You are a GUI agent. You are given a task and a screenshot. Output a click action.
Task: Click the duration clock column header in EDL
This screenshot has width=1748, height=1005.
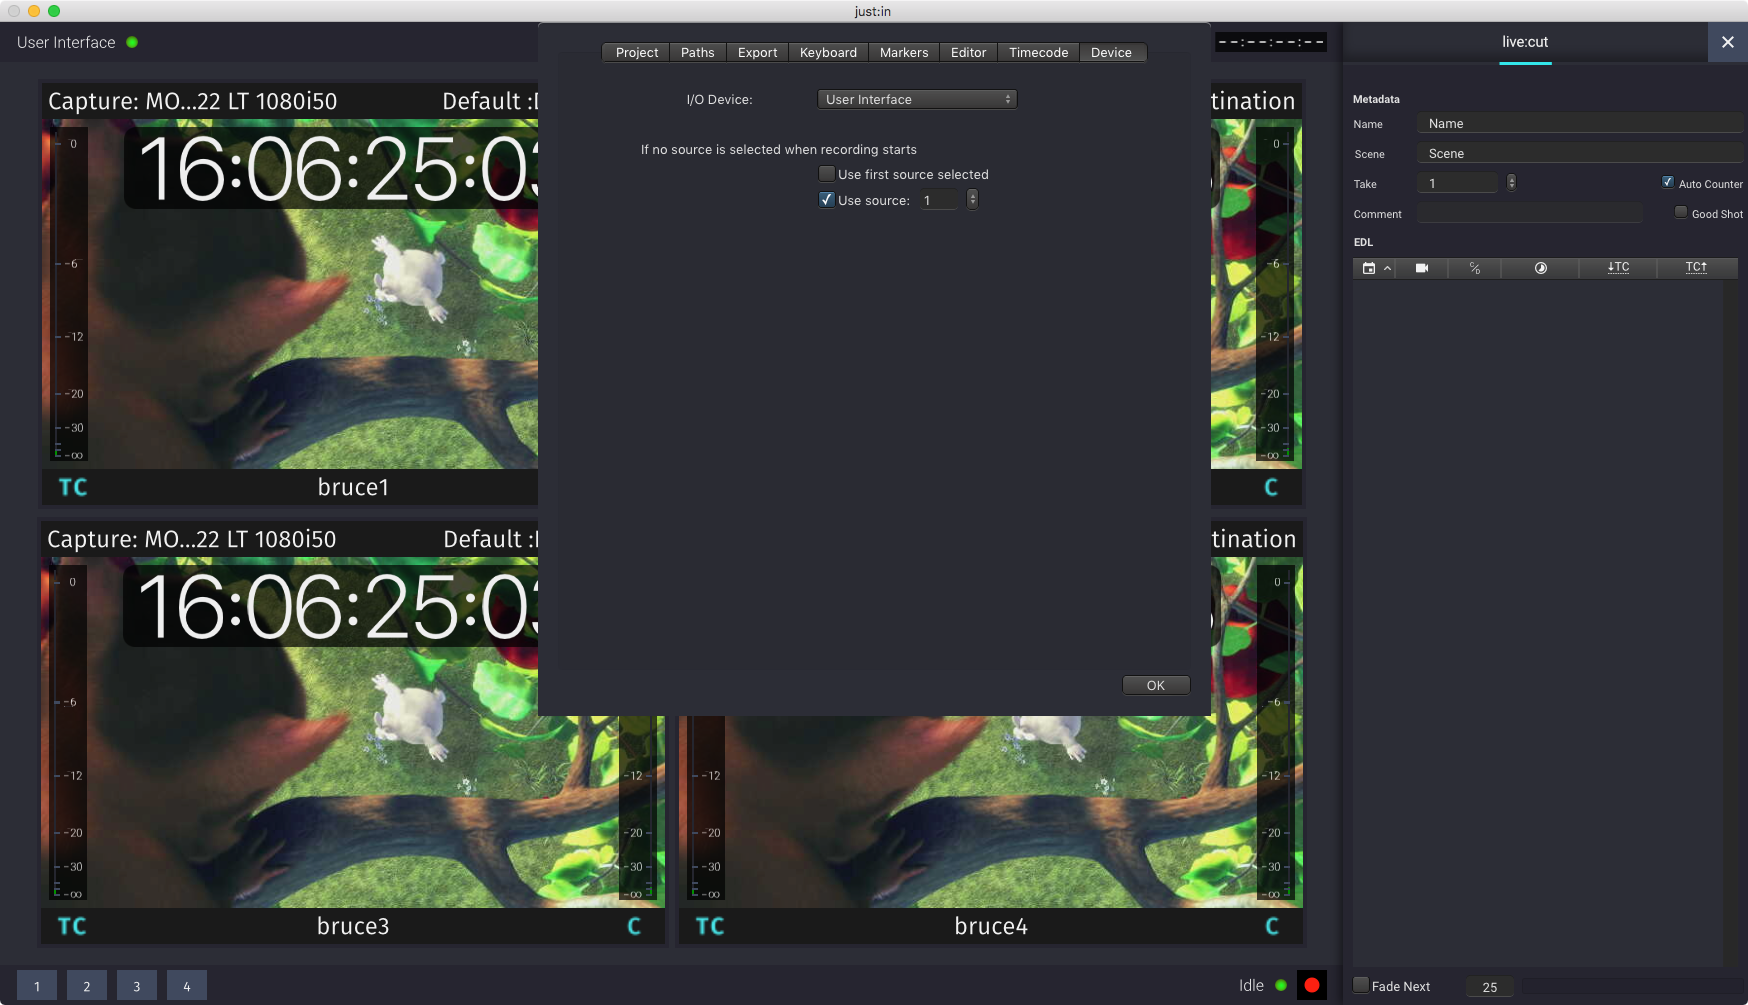tap(1541, 268)
